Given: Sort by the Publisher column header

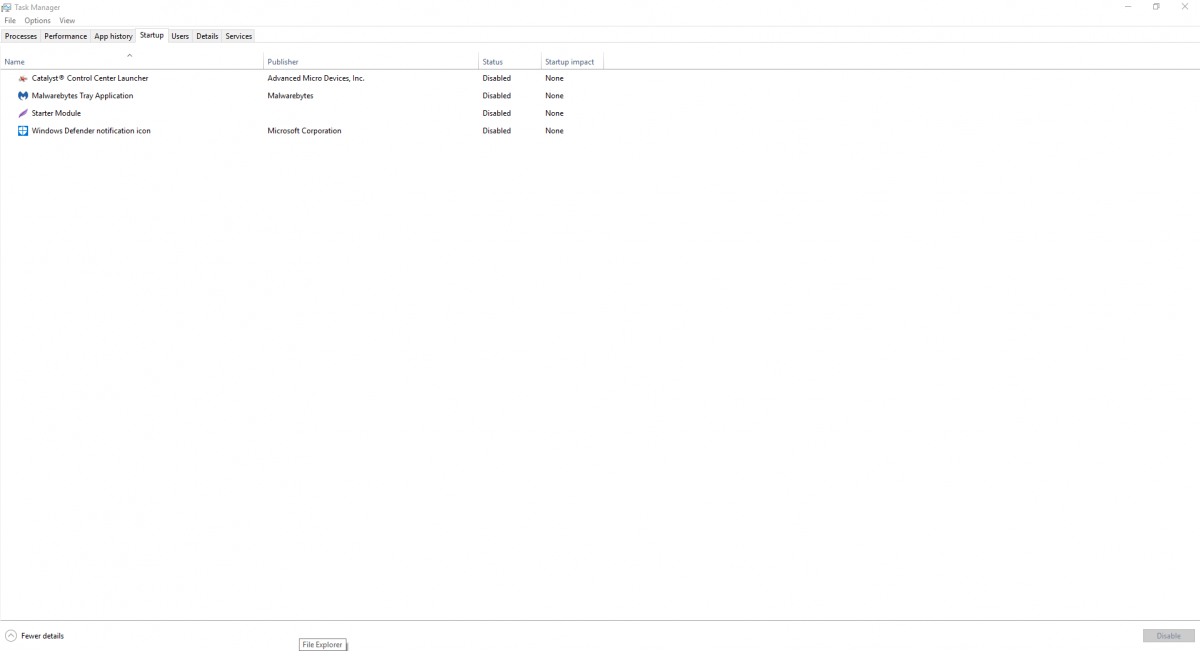Looking at the screenshot, I should pyautogui.click(x=371, y=60).
